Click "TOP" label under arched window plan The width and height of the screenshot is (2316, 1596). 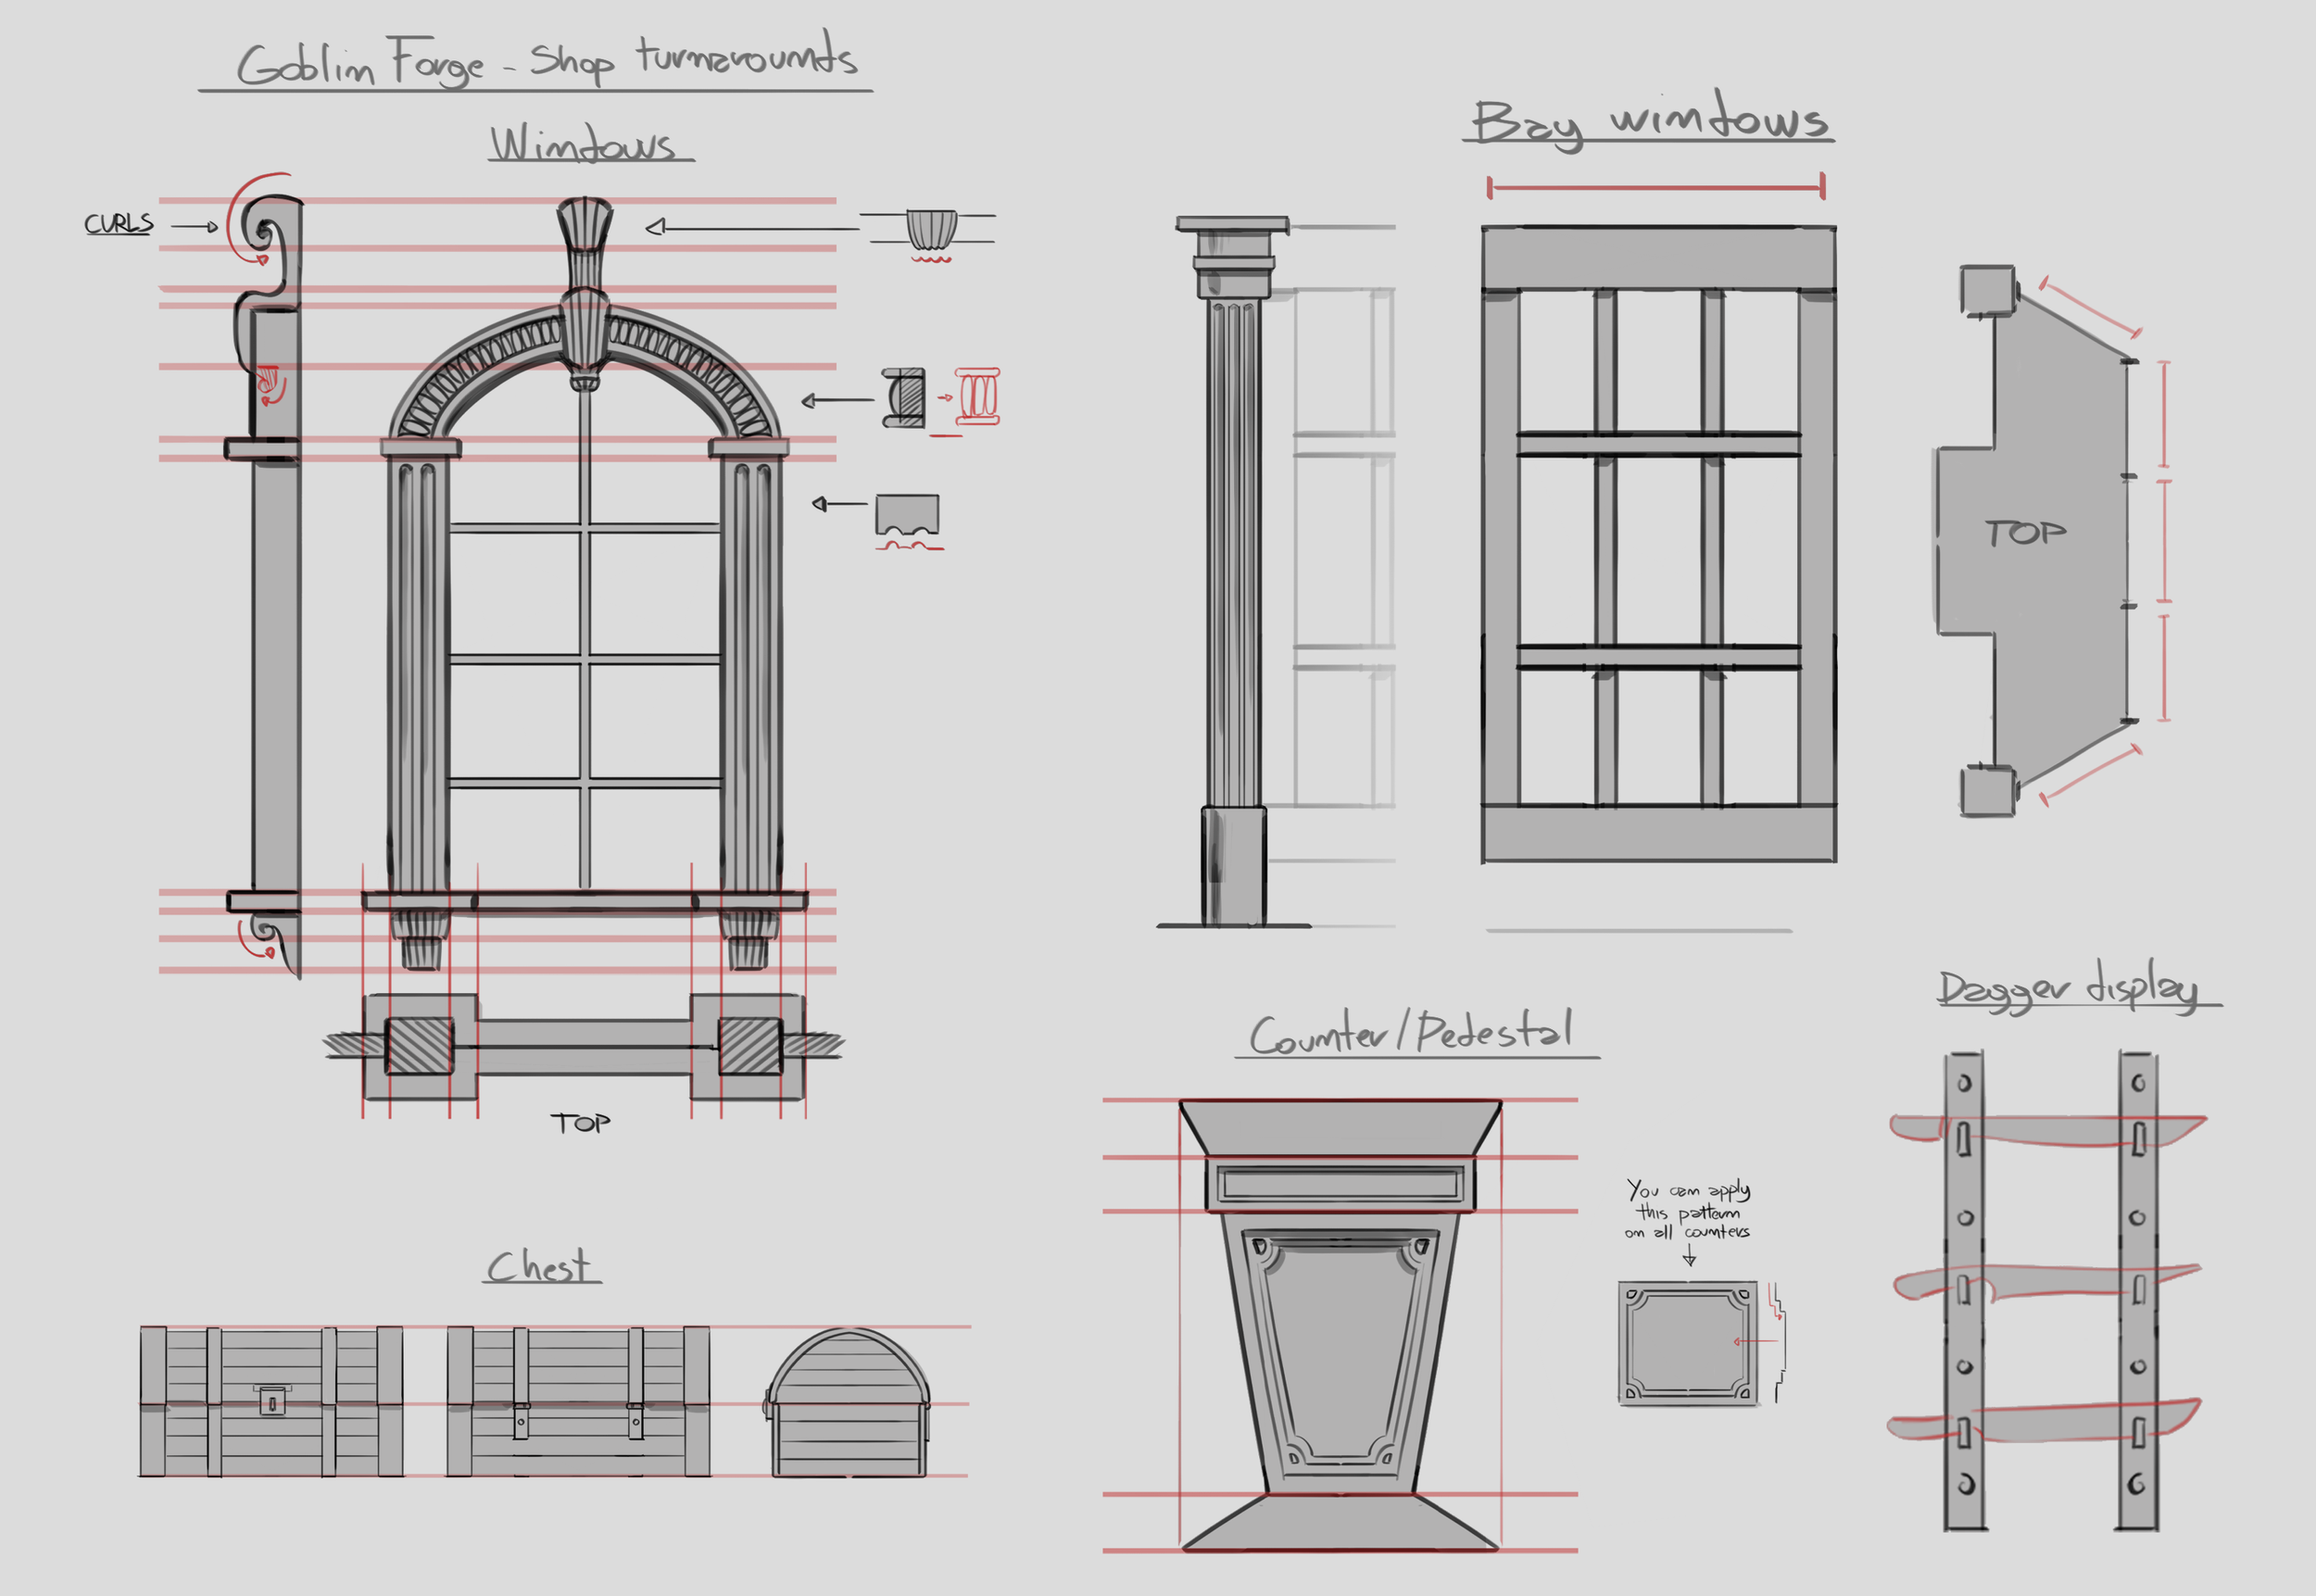[580, 1123]
